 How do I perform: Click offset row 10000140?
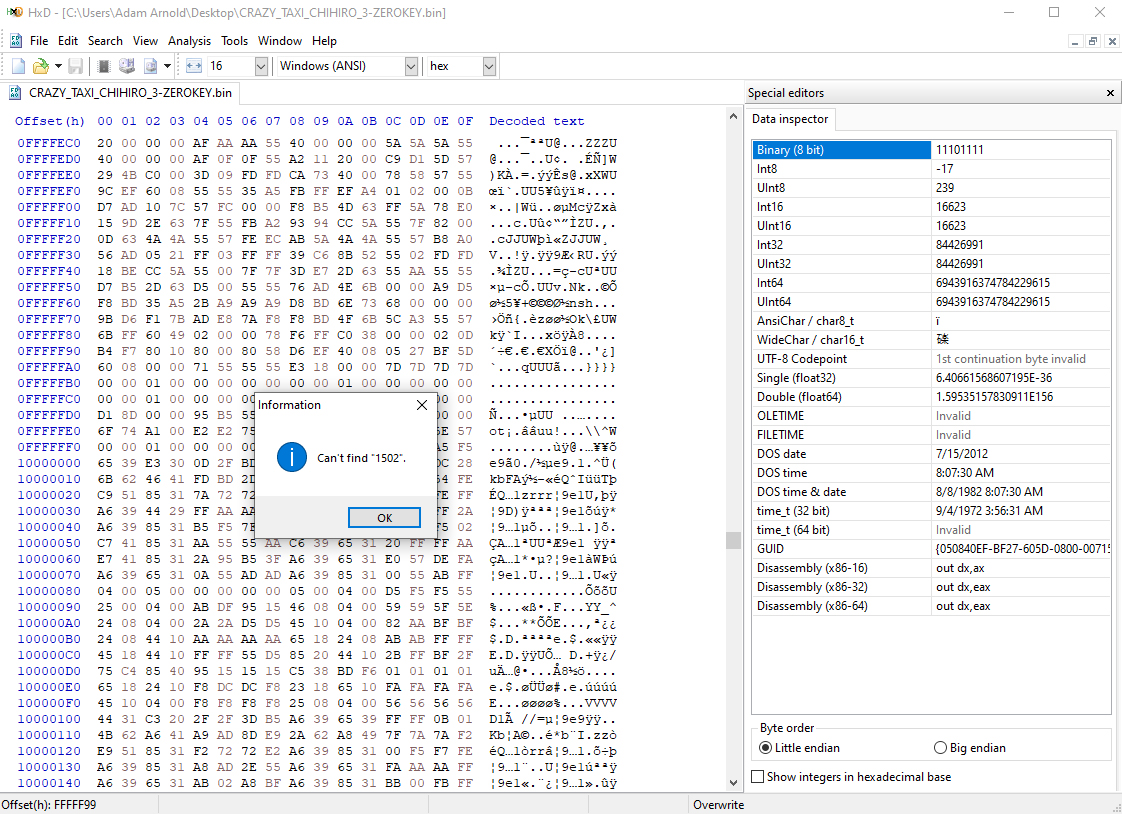pyautogui.click(x=49, y=783)
